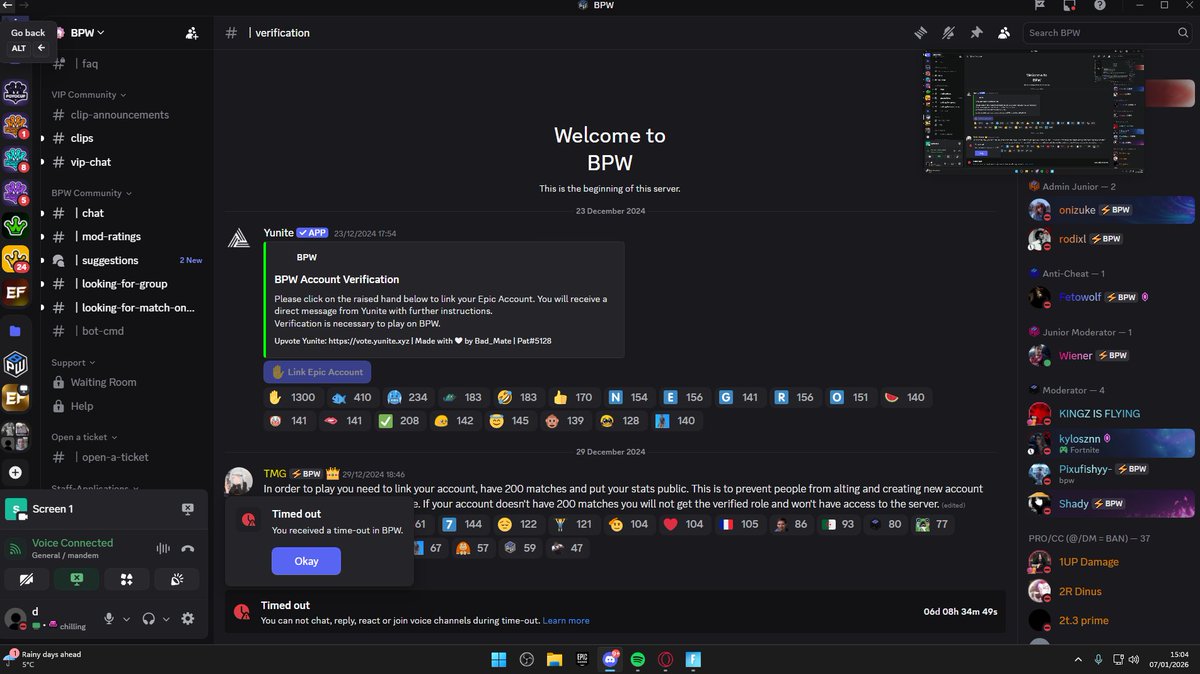This screenshot has height=674, width=1200.
Task: Open the EF server with 24 badge
Action: pos(15,260)
